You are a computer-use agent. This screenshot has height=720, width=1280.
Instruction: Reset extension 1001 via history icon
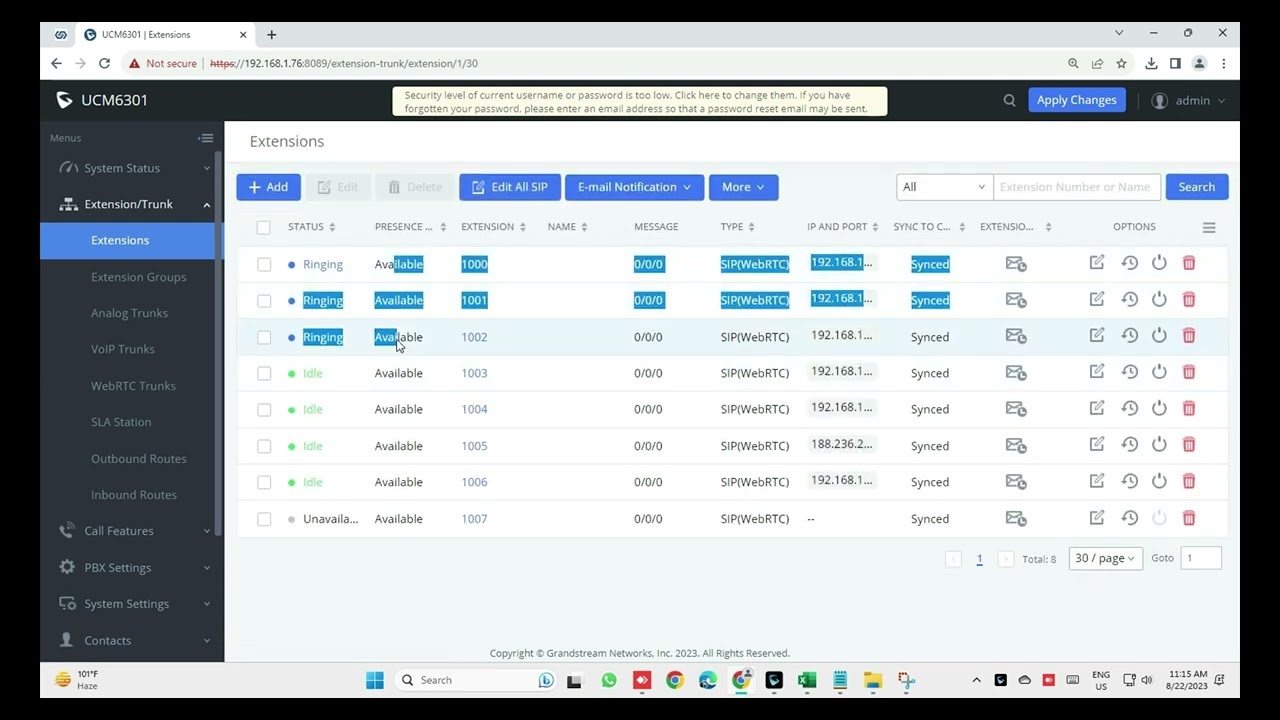tap(1129, 300)
